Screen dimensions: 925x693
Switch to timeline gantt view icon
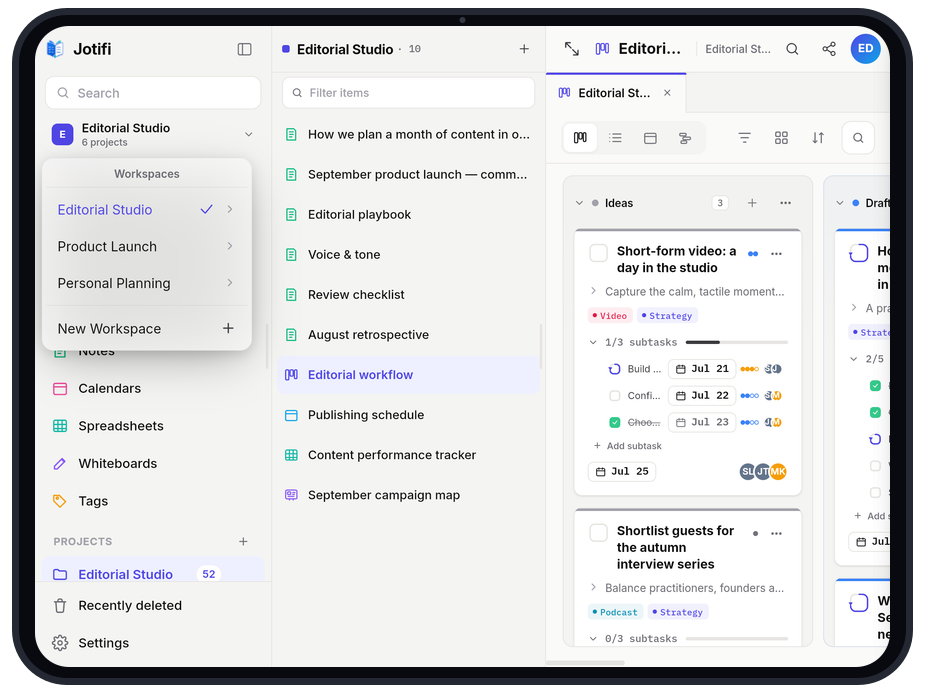click(x=685, y=138)
